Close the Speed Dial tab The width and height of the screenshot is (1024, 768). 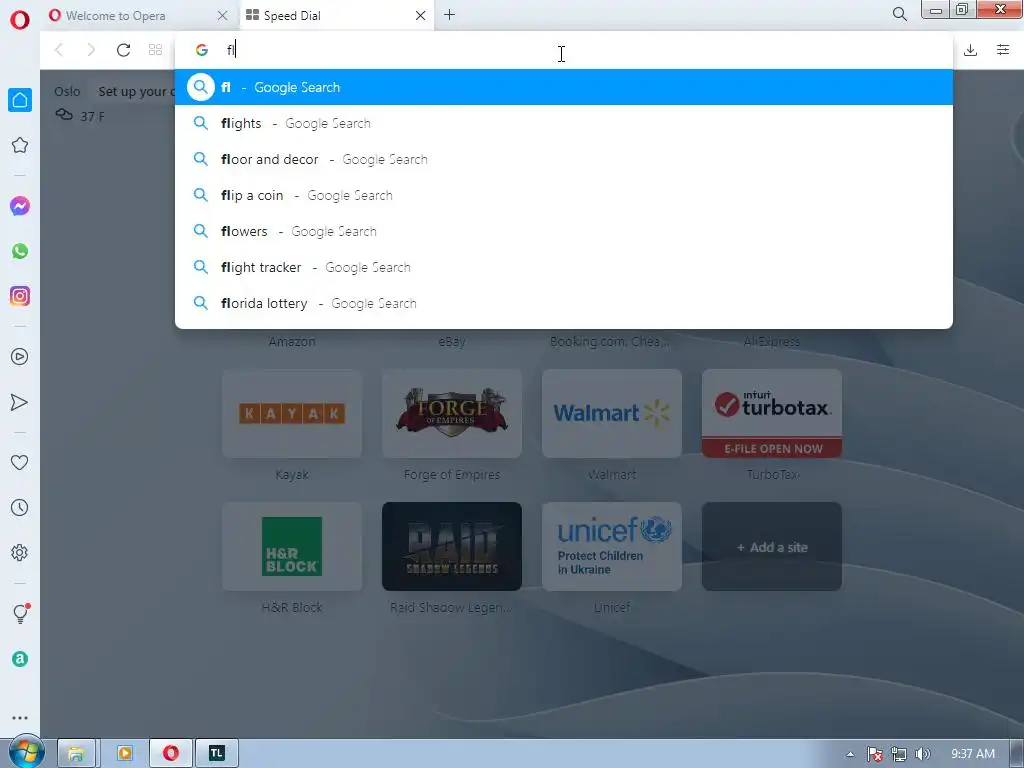pos(421,15)
